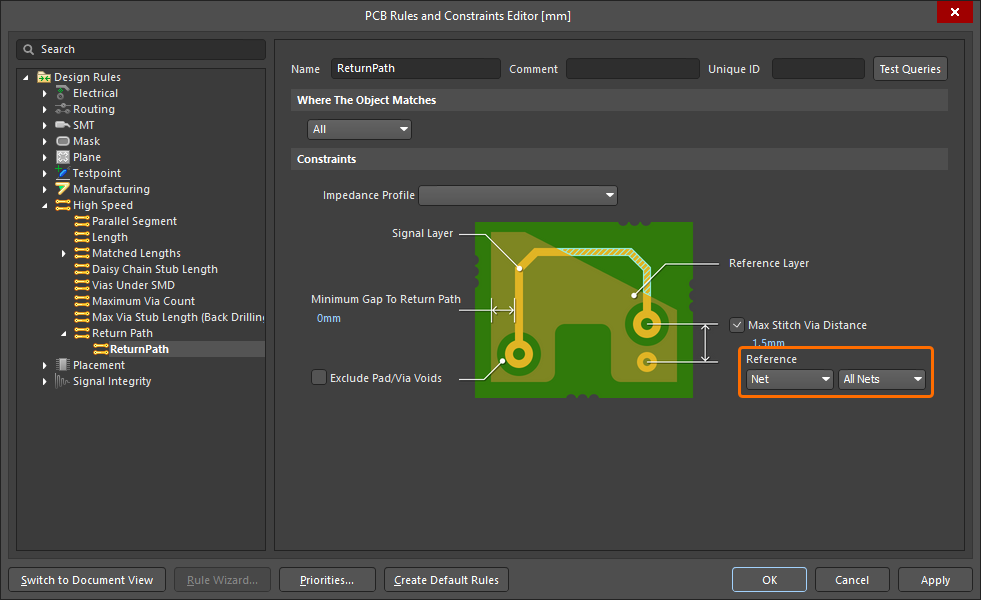981x600 pixels.
Task: Select the ReturnPath rule in tree
Action: pyautogui.click(x=139, y=349)
